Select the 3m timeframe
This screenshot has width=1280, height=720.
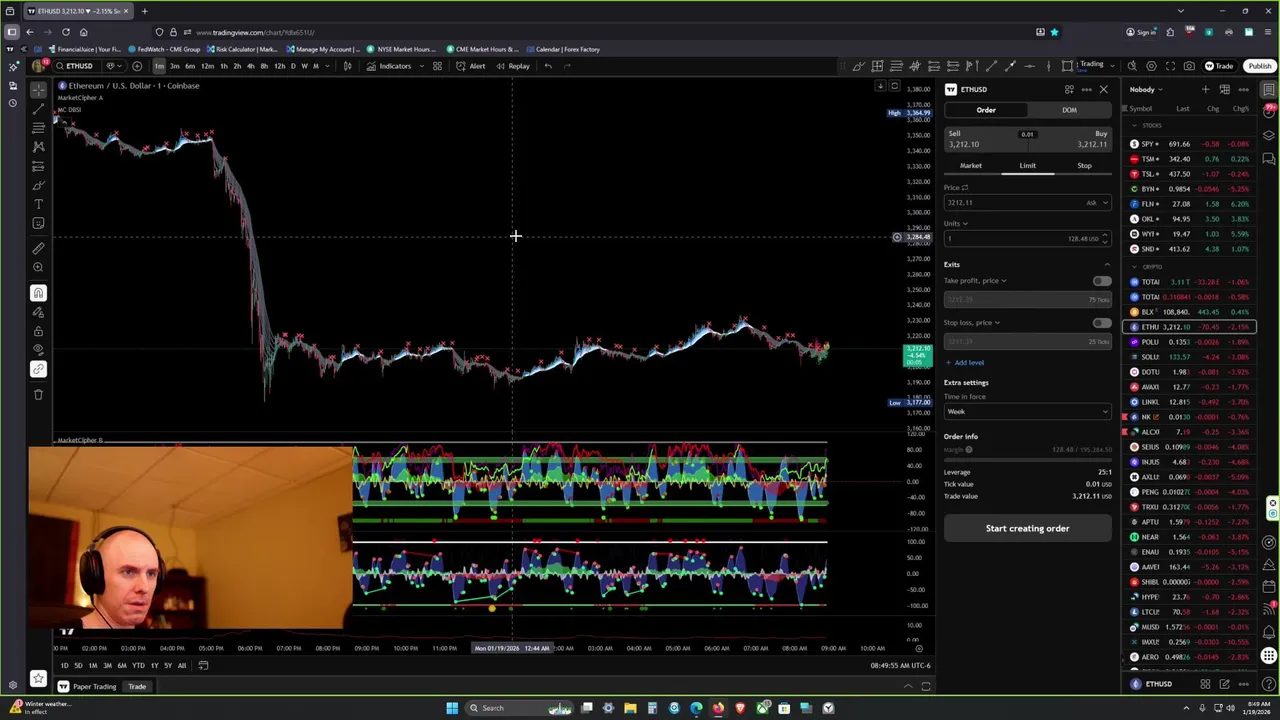175,66
